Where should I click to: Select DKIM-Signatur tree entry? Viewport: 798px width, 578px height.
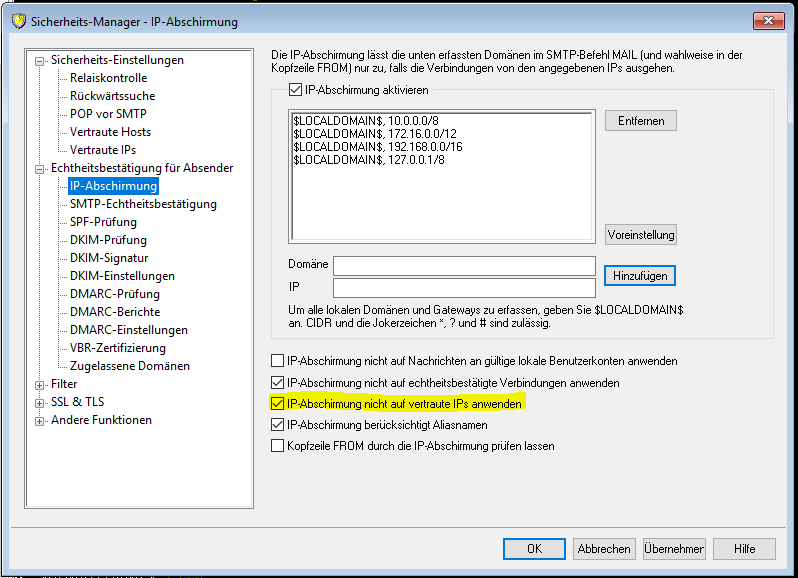[108, 258]
